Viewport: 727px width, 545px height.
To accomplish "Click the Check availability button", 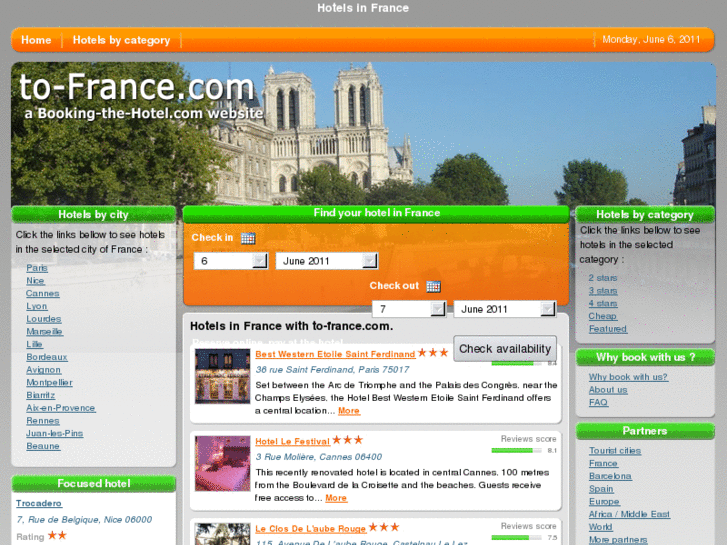I will click(x=505, y=349).
